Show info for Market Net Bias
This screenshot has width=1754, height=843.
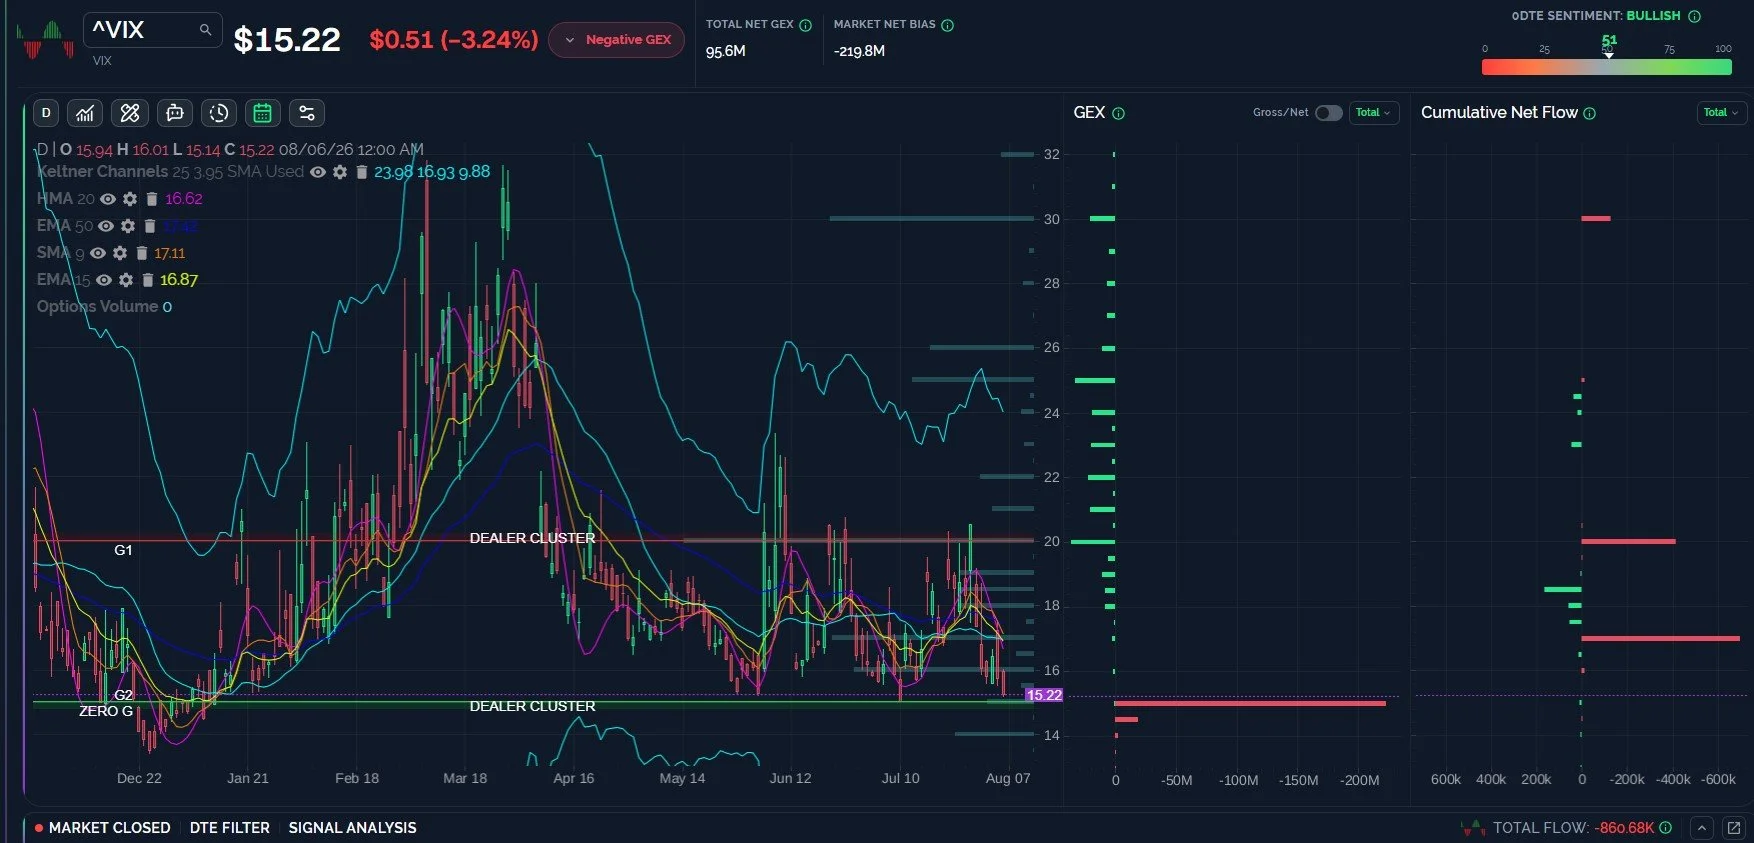tap(948, 25)
